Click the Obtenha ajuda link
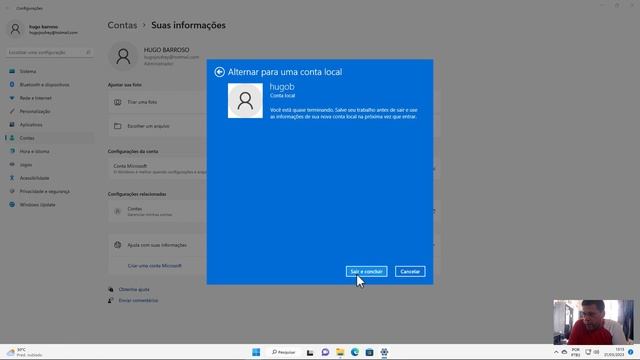This screenshot has width=640, height=360. pyautogui.click(x=134, y=289)
